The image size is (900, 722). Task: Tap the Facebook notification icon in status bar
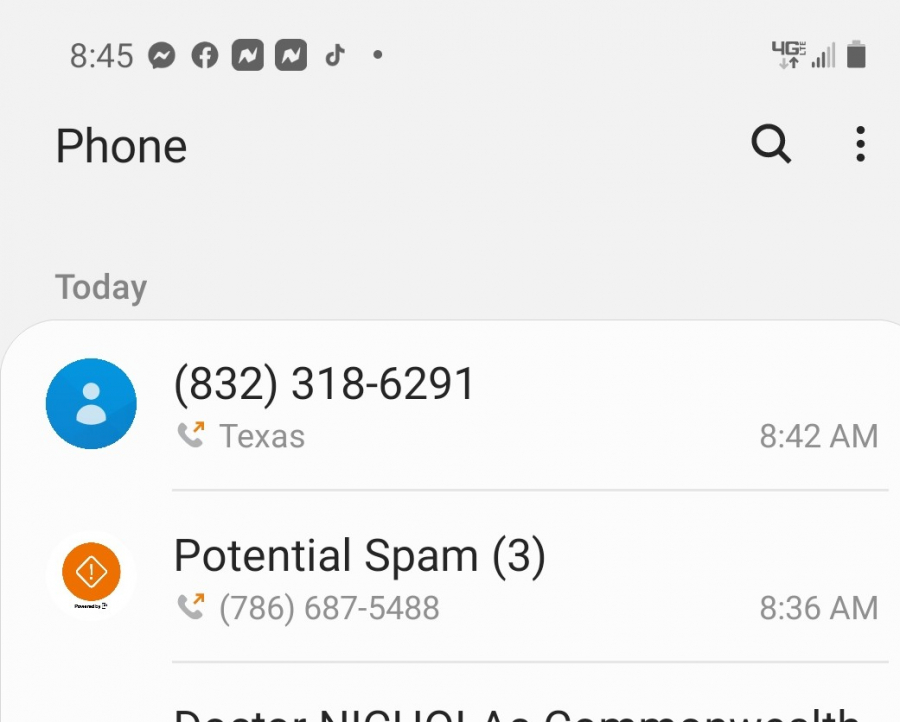click(x=205, y=56)
